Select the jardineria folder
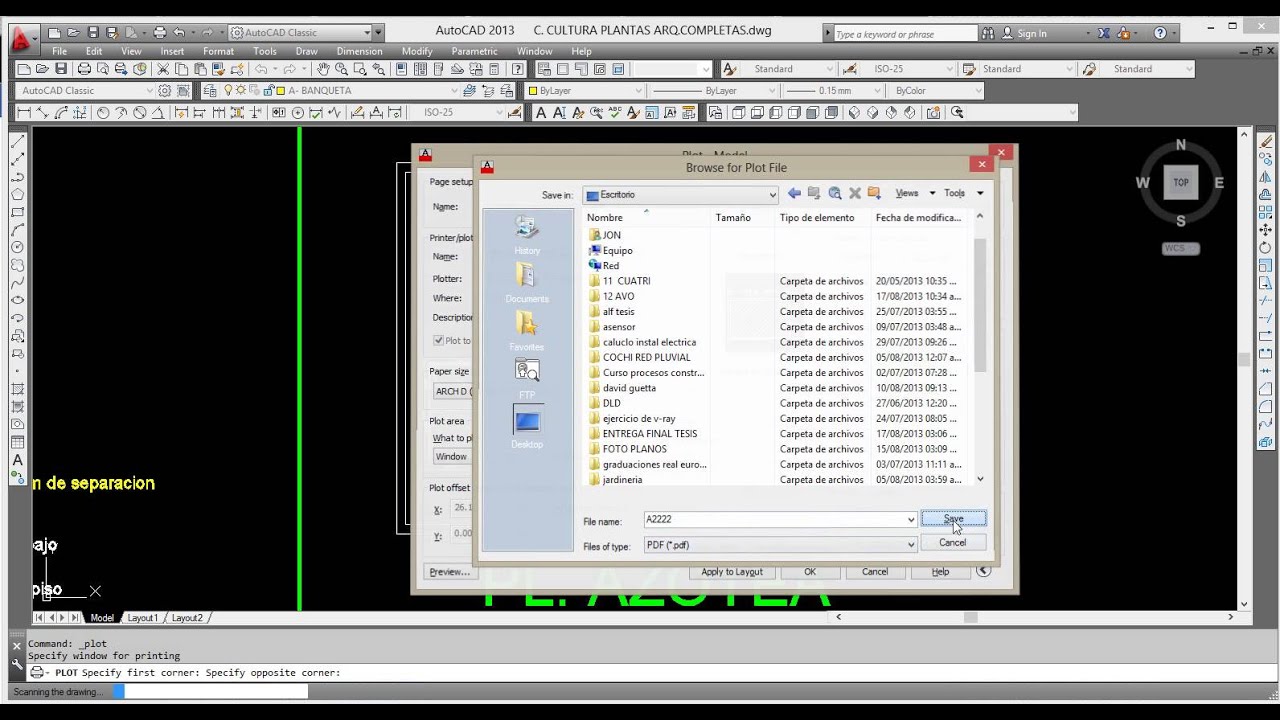Image resolution: width=1280 pixels, height=720 pixels. 622,480
